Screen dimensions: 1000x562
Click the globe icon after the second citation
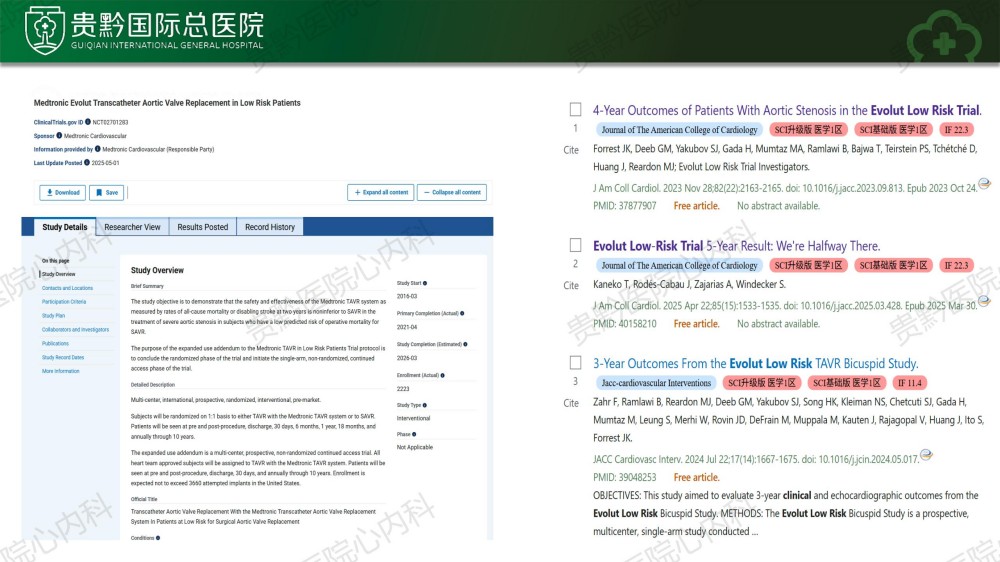point(984,302)
